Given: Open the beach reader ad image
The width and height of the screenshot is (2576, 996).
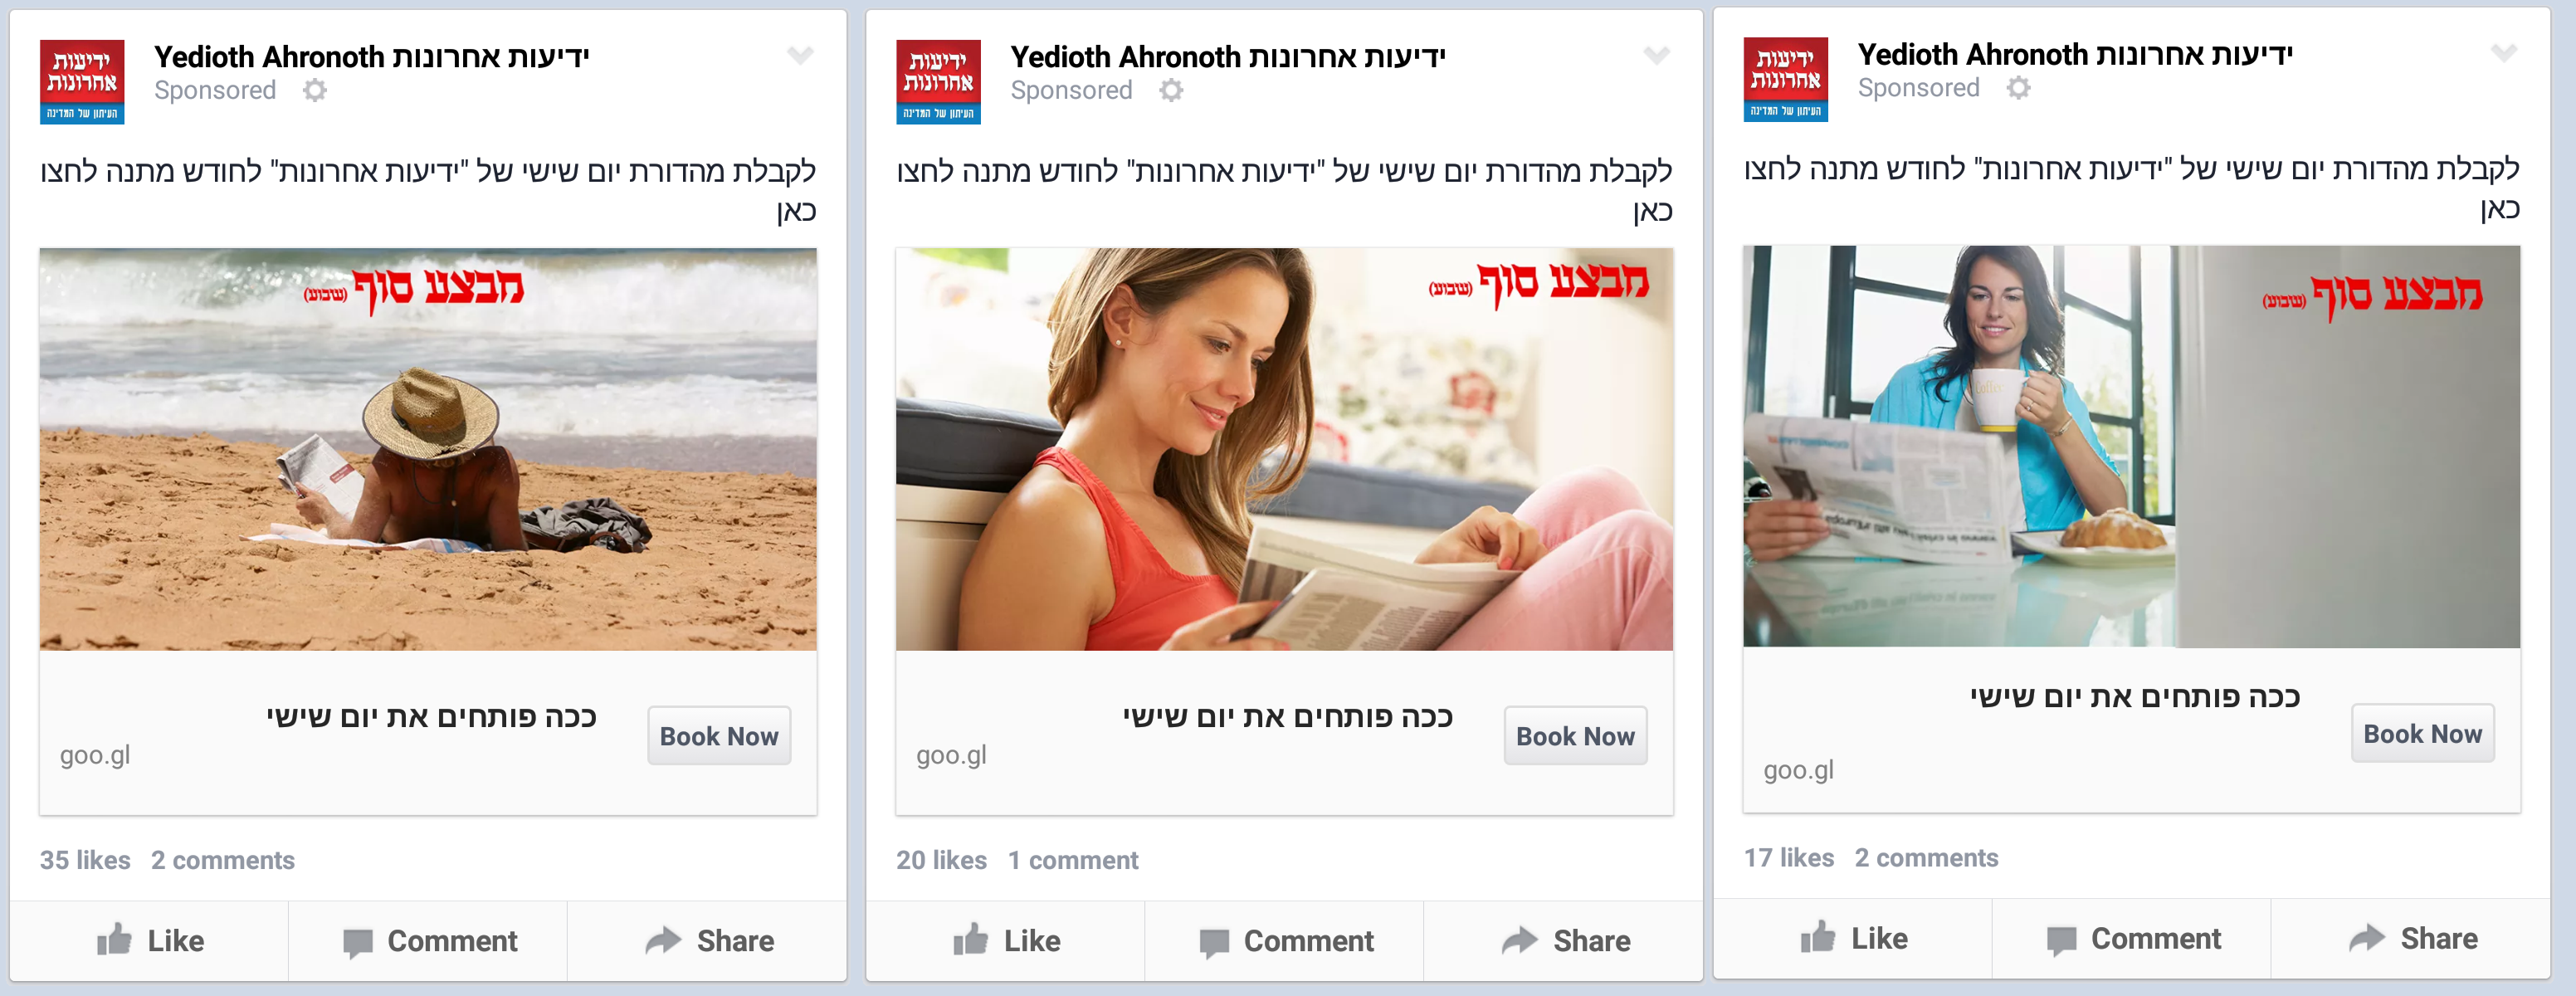Looking at the screenshot, I should pos(428,449).
